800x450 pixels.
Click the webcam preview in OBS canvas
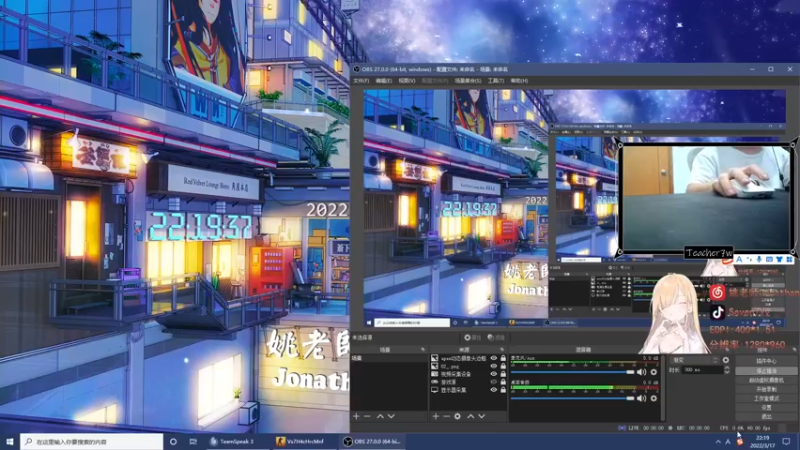click(x=706, y=198)
